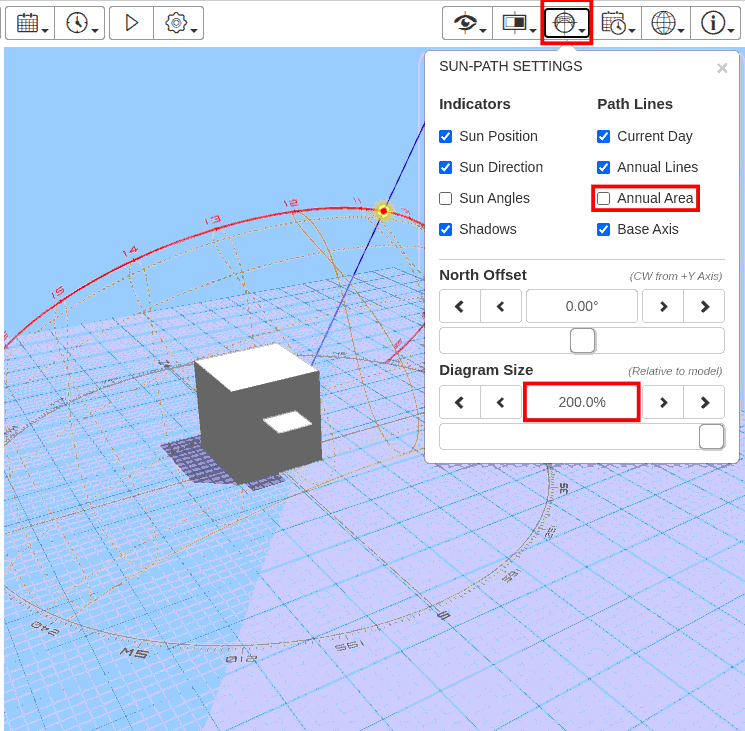The width and height of the screenshot is (745, 731).
Task: Open the calendar date toolbar icon
Action: click(27, 23)
